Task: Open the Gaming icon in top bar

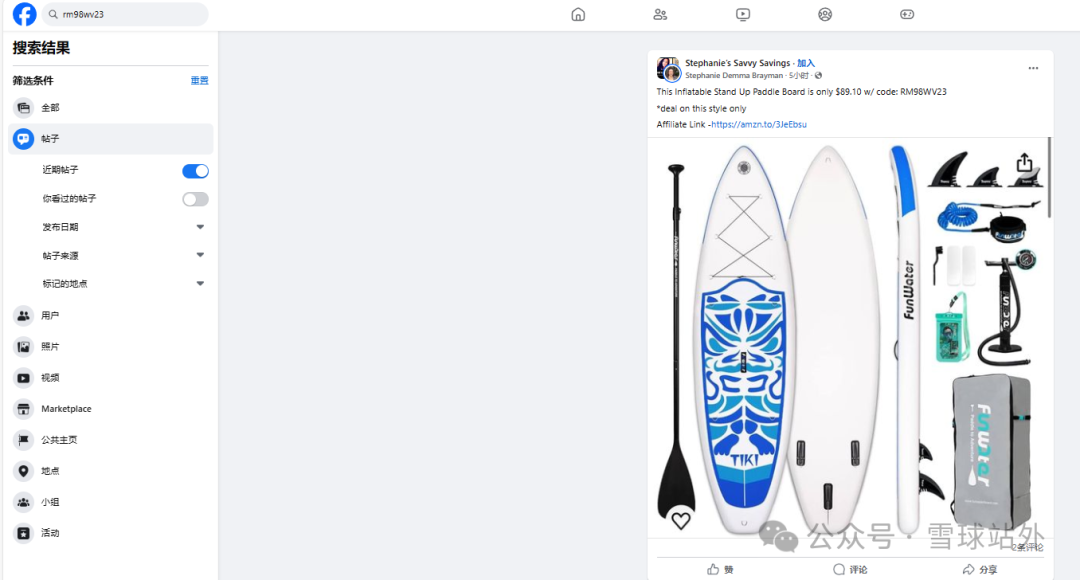Action: point(907,14)
